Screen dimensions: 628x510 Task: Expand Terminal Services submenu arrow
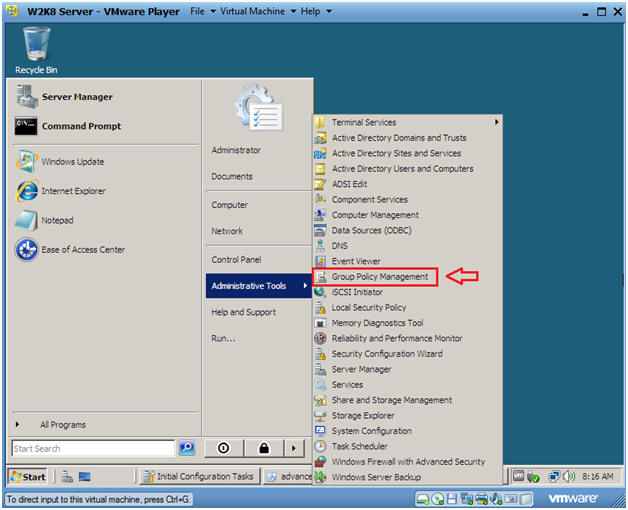496,122
